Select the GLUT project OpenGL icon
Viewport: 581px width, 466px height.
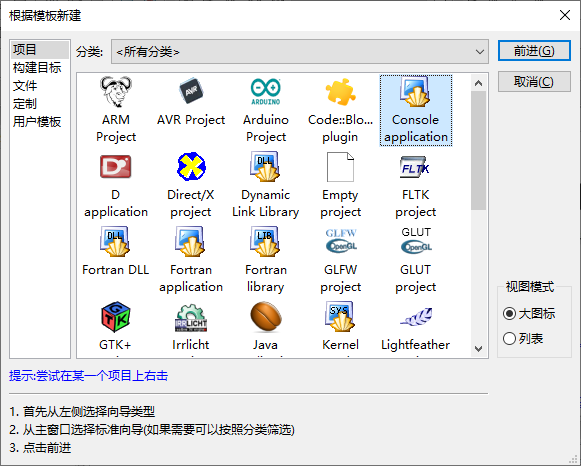[x=416, y=241]
